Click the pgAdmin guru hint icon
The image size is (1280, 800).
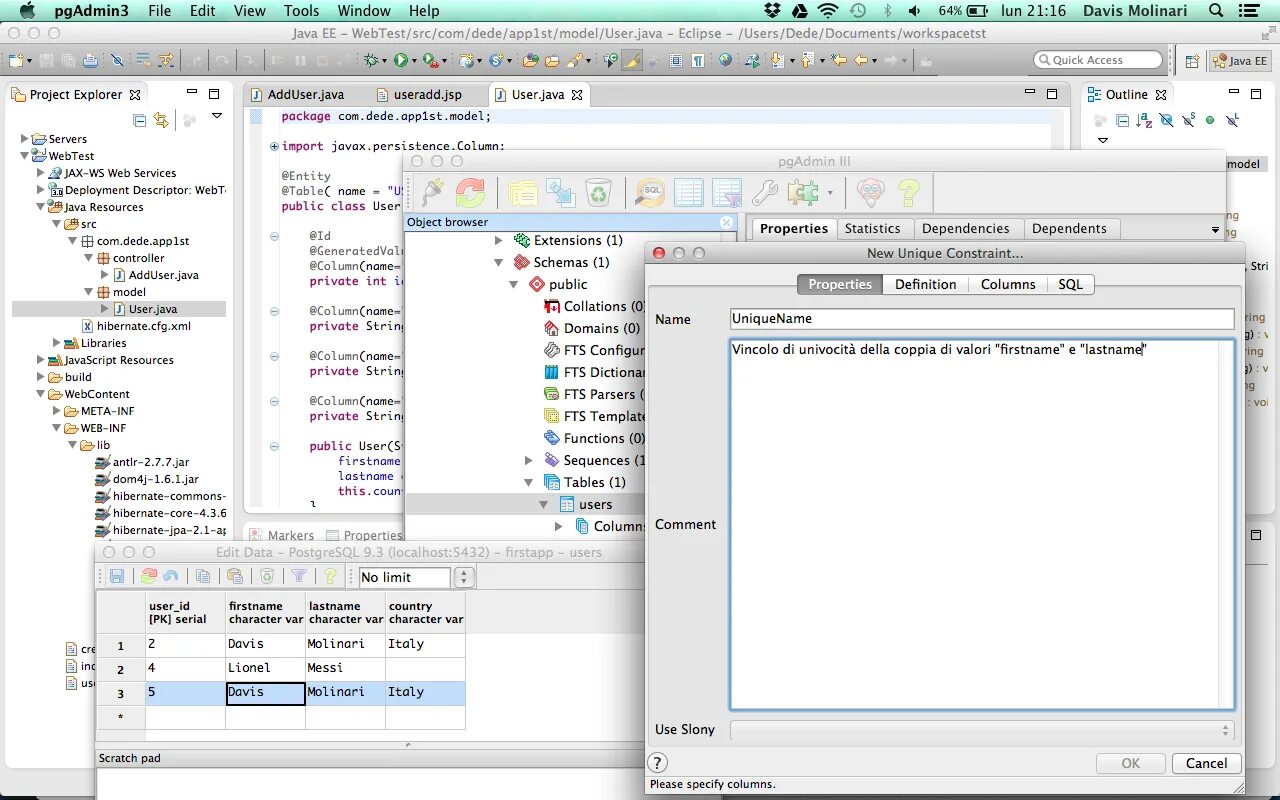(x=871, y=192)
